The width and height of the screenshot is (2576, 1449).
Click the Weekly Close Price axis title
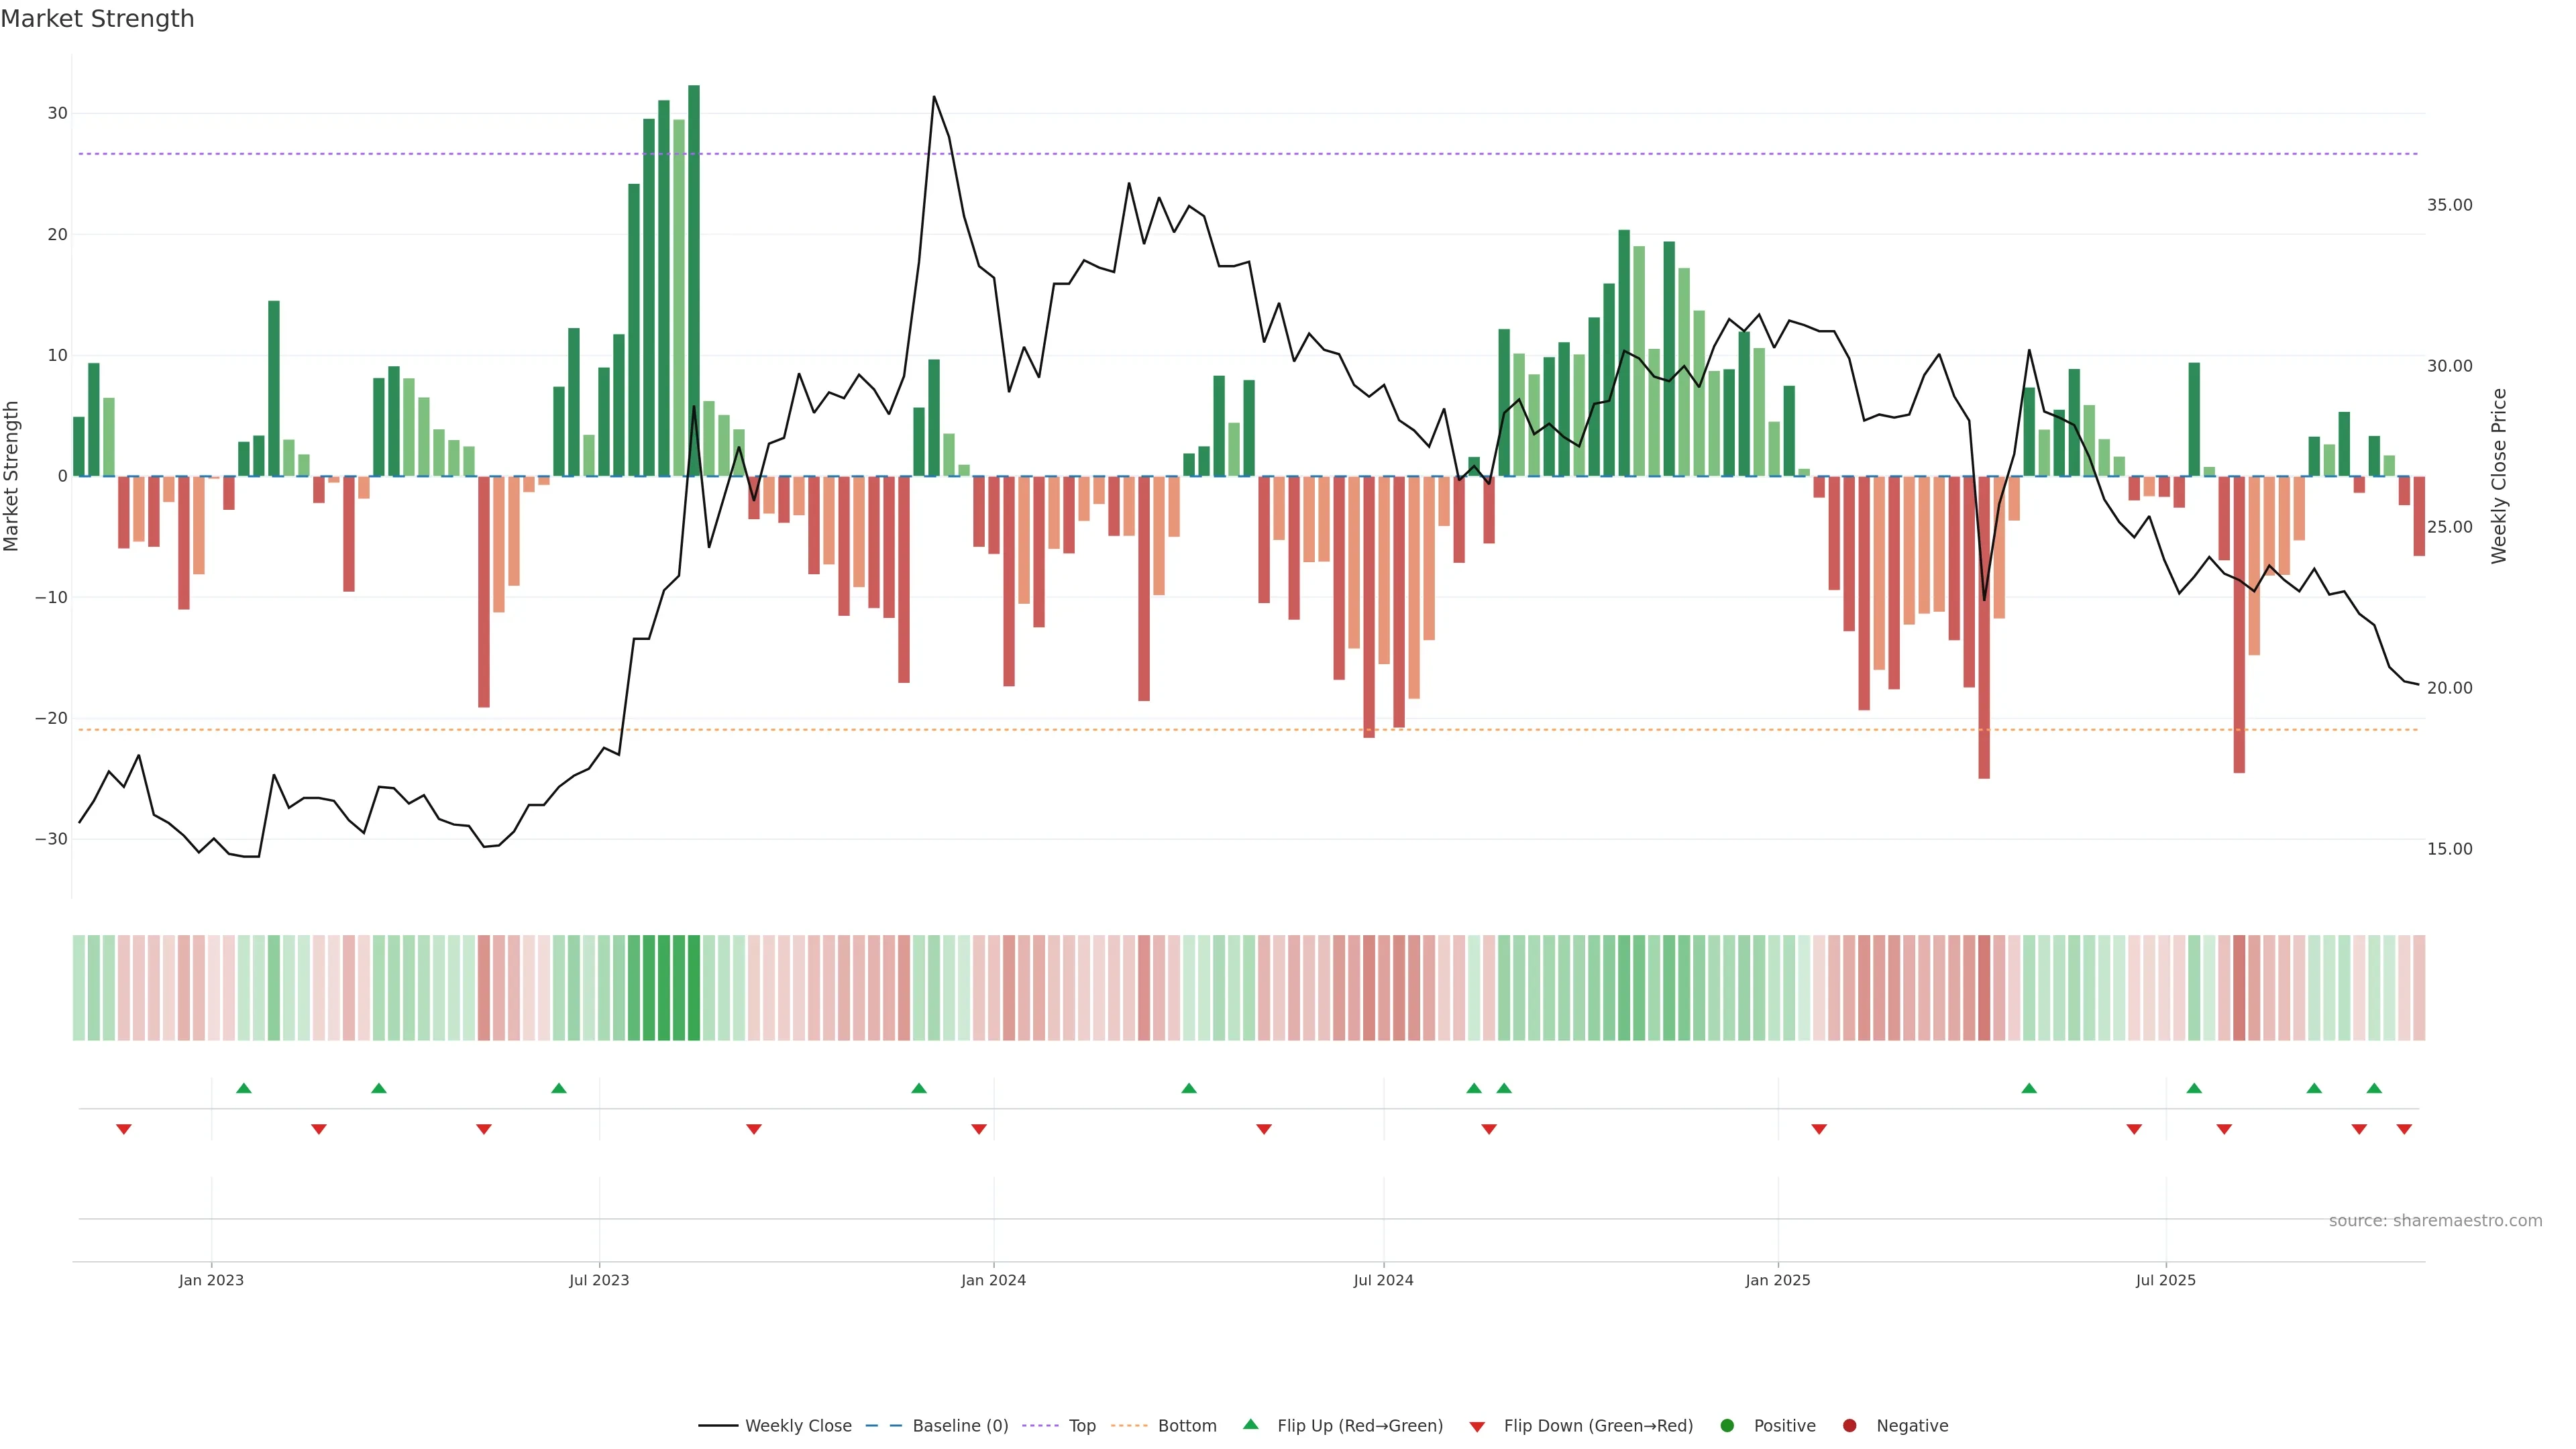tap(2499, 476)
